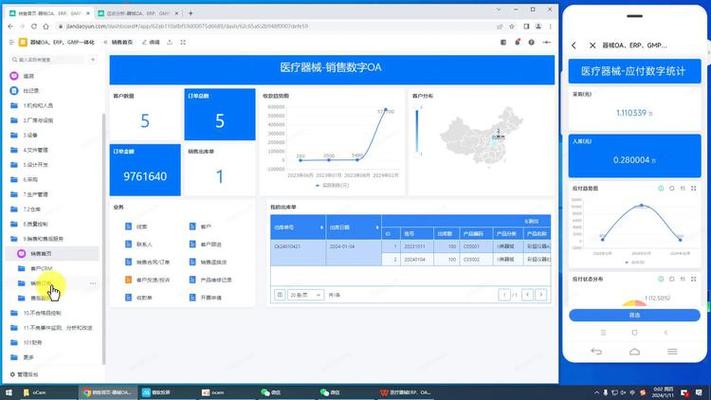This screenshot has width=711, height=400.
Task: Open the red notification bell icon
Action: (x=517, y=42)
